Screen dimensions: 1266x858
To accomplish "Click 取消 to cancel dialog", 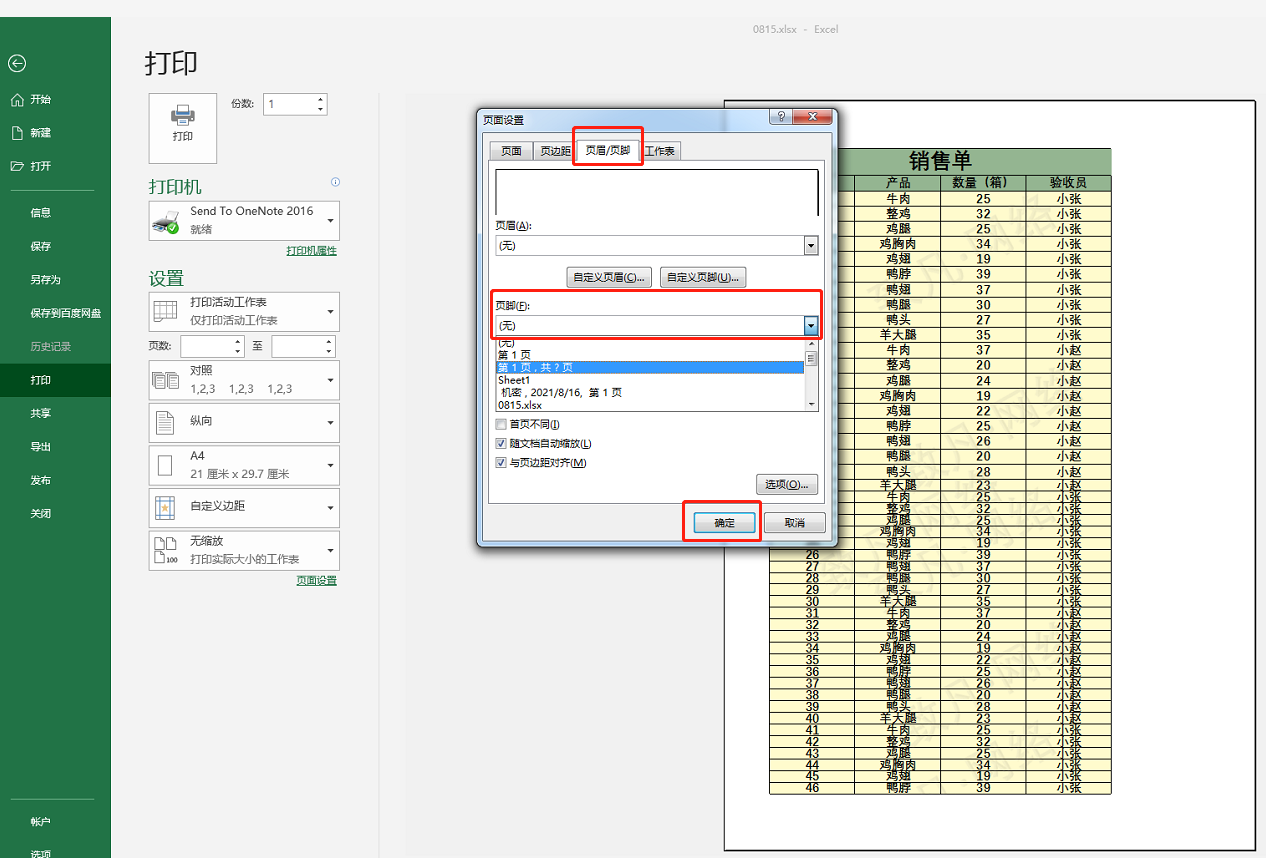I will pos(795,523).
